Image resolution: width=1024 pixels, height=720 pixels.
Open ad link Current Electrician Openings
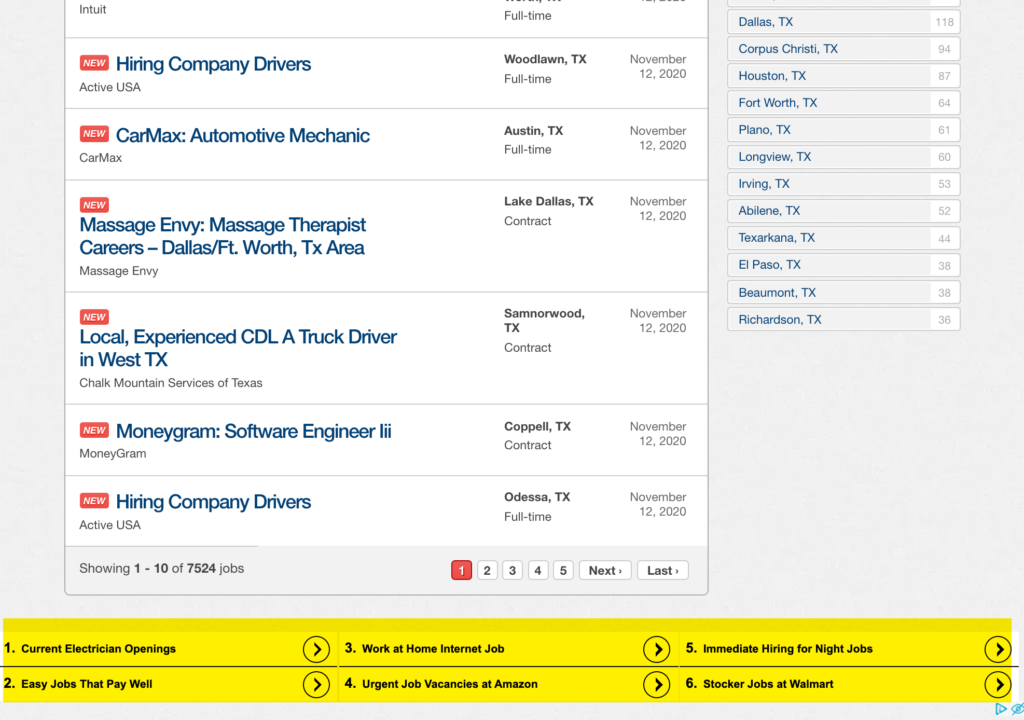pos(98,649)
